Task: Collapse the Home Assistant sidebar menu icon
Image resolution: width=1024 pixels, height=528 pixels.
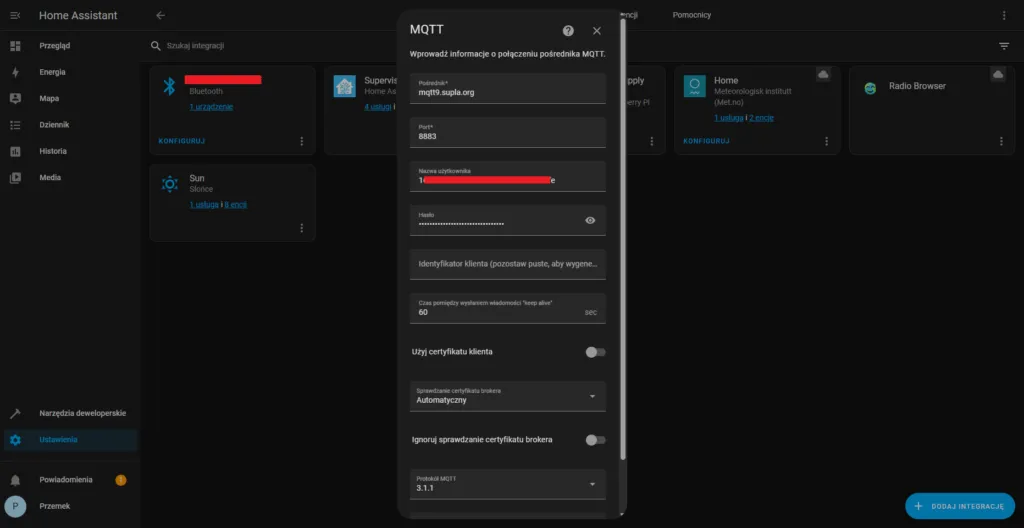Action: 15,15
